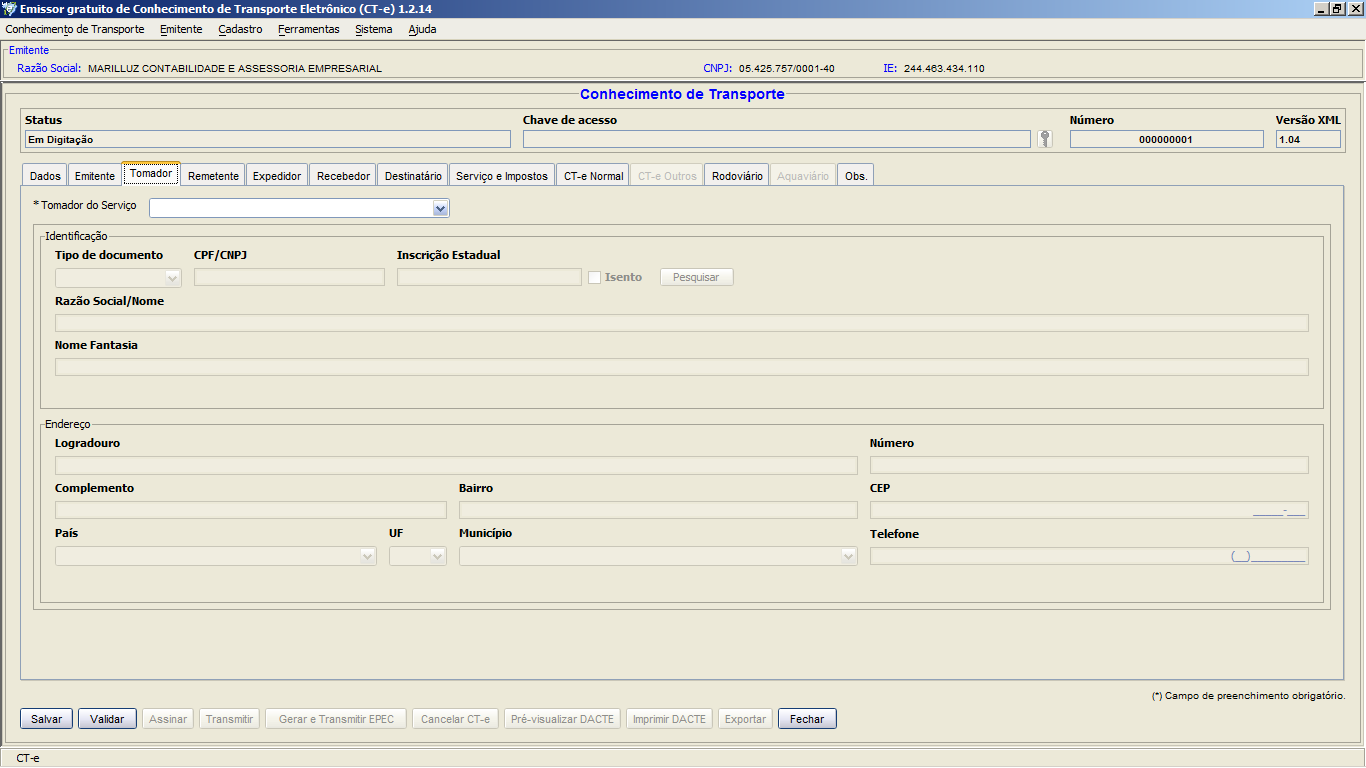1366x768 pixels.
Task: Open the Ferramentas menu
Action: click(309, 29)
